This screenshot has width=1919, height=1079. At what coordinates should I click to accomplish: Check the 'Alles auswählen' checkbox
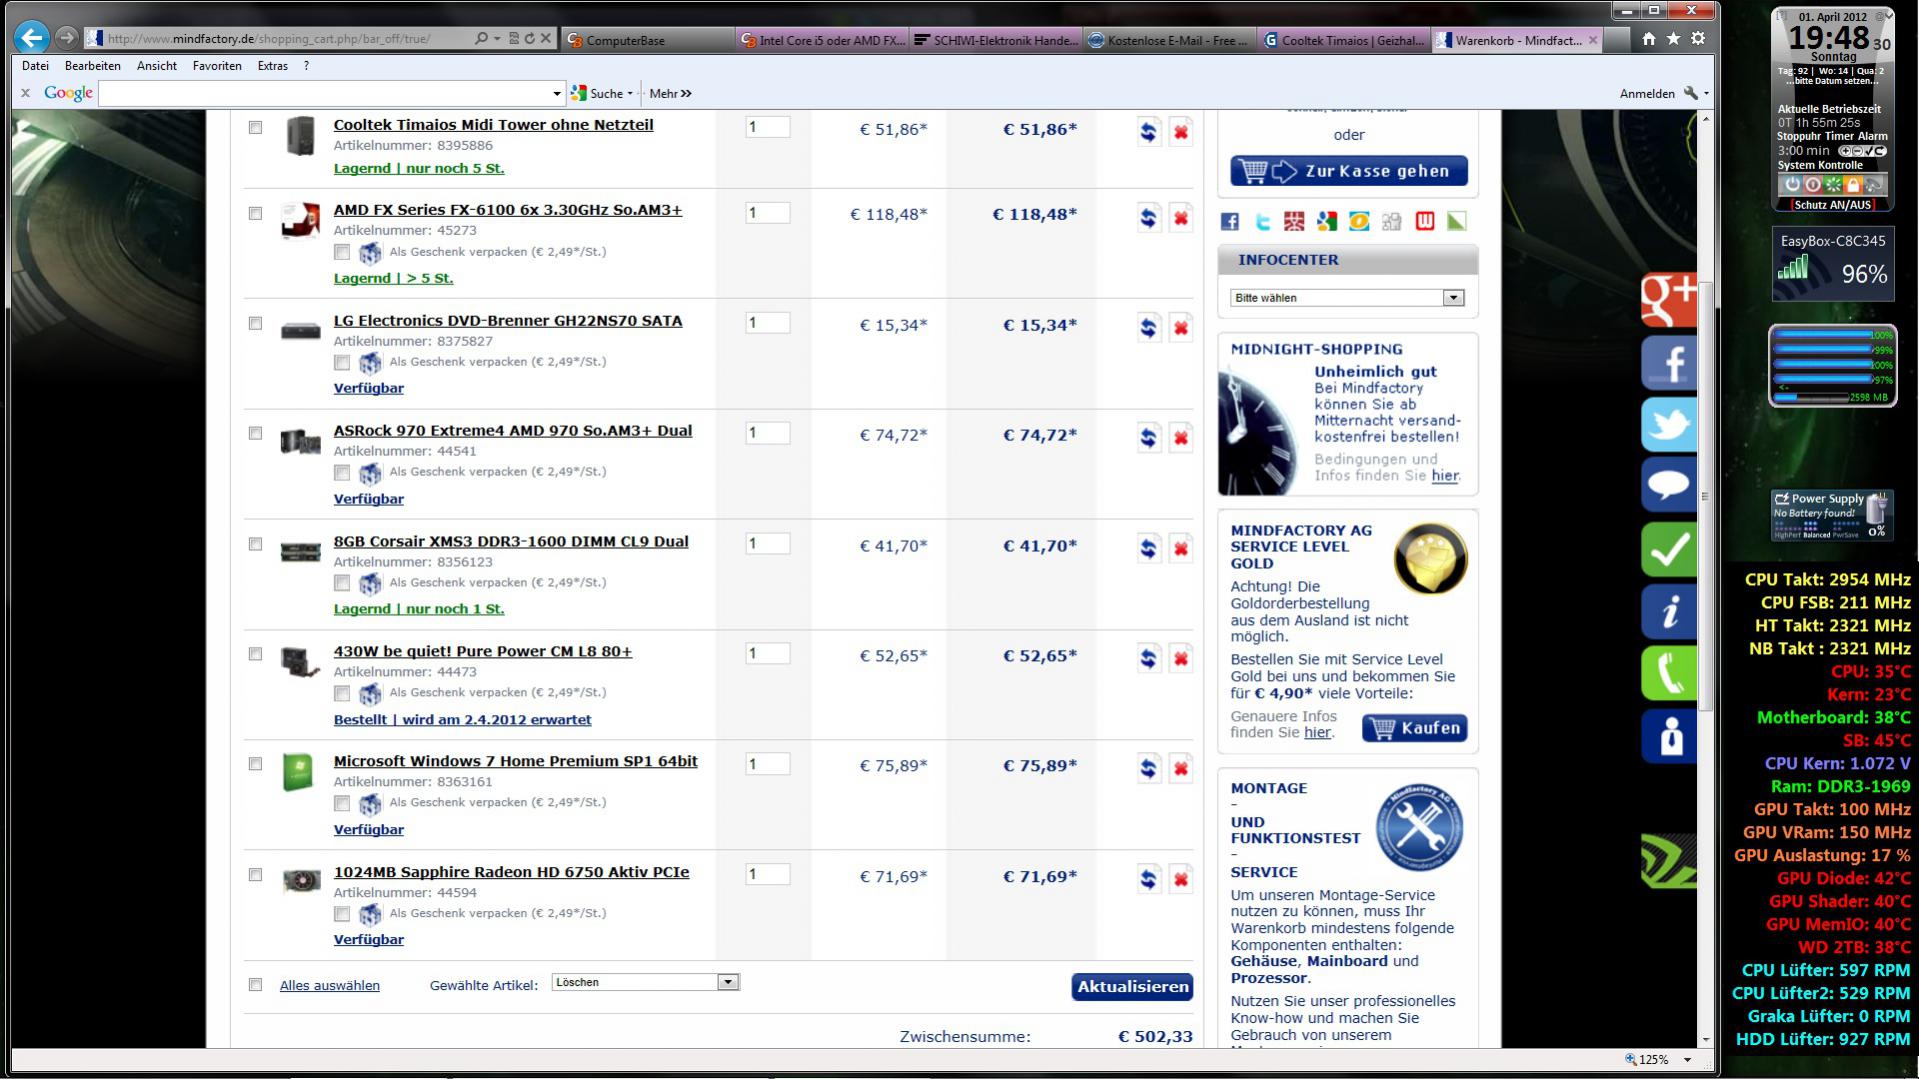pos(255,985)
